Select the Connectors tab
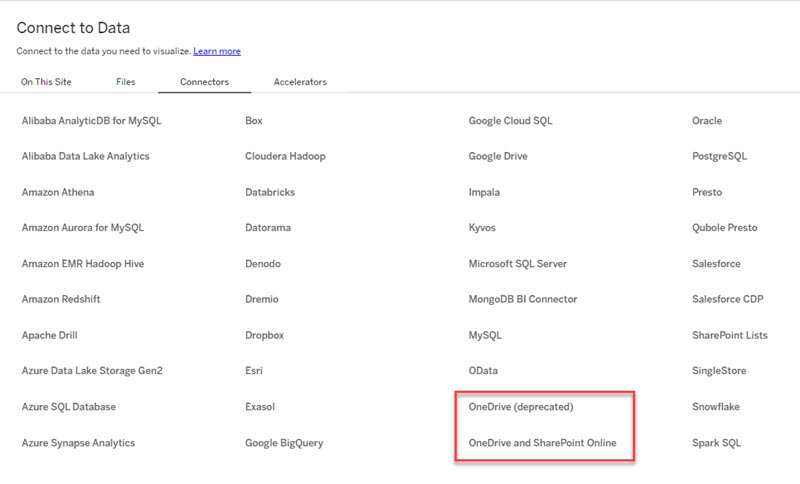The image size is (800, 484). coord(205,82)
